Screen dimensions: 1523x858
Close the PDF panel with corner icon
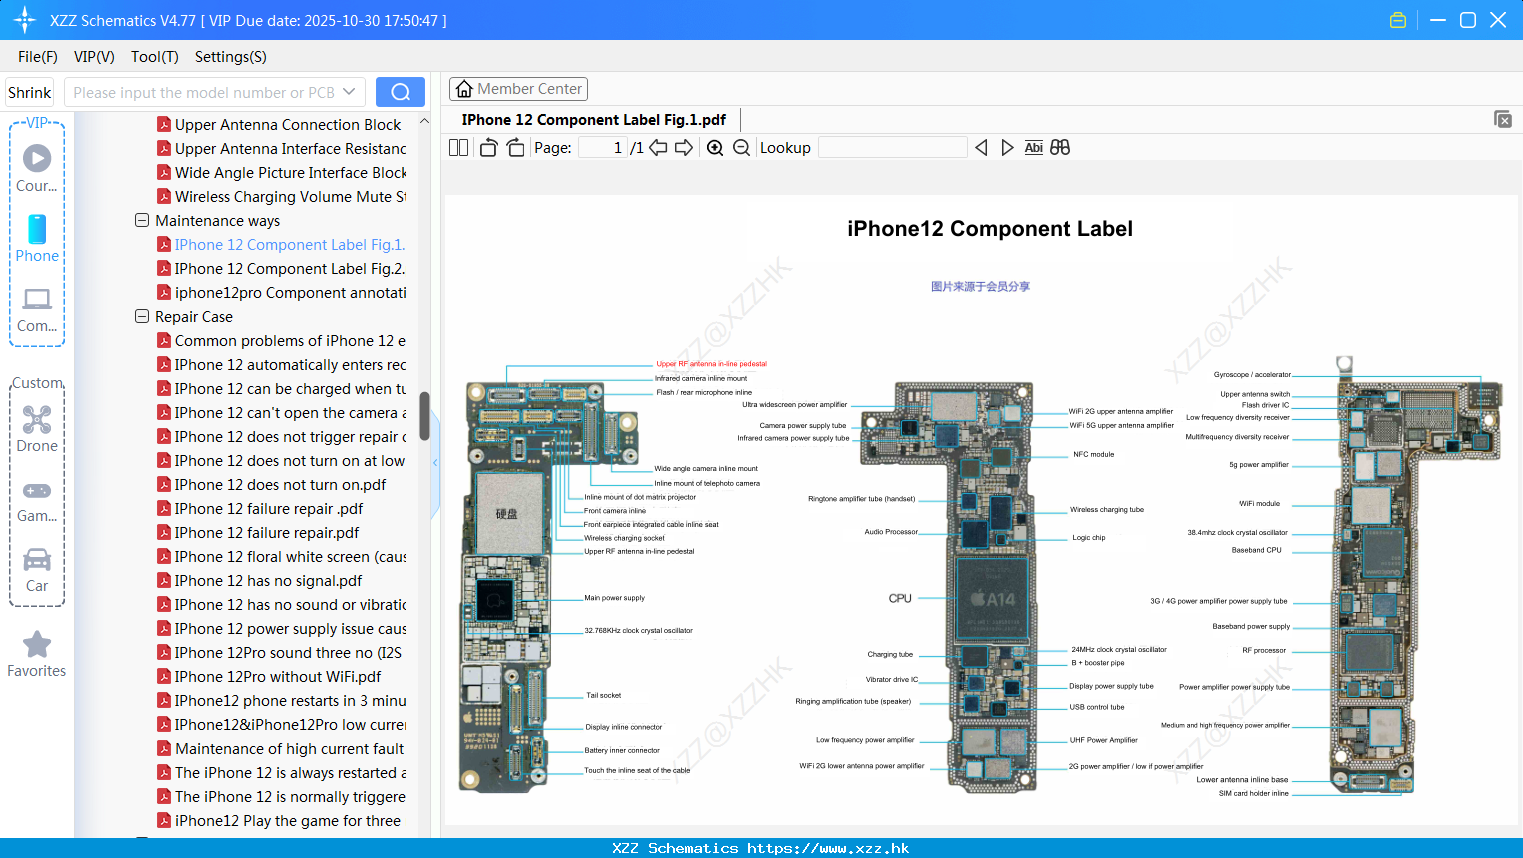(x=1503, y=119)
